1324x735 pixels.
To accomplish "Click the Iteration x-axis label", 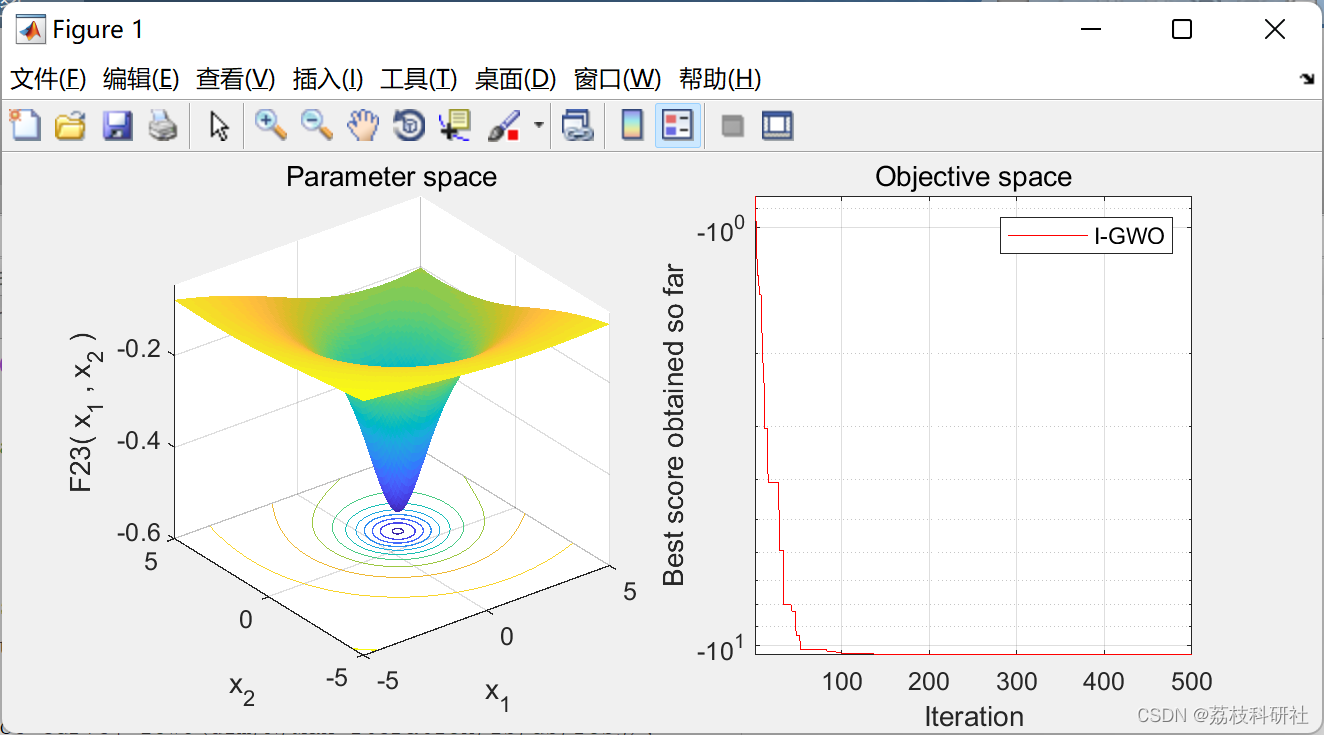I will [973, 716].
